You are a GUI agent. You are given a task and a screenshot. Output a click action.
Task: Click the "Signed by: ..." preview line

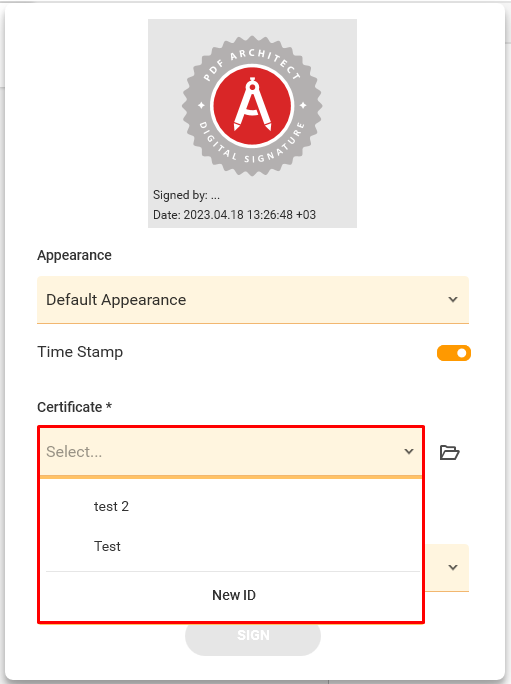(186, 195)
